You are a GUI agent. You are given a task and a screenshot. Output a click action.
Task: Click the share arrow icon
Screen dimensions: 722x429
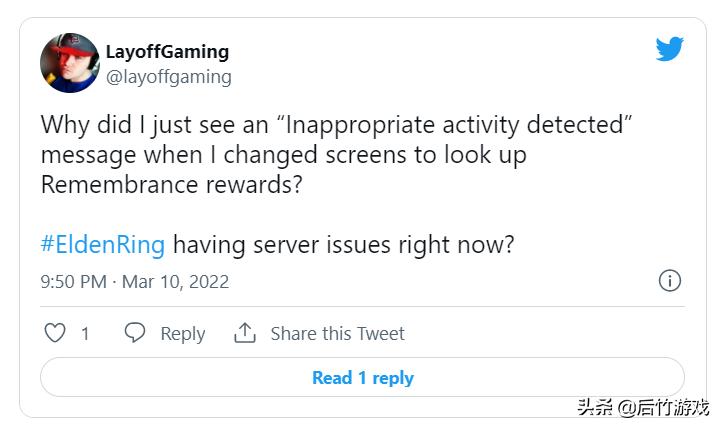pos(245,333)
